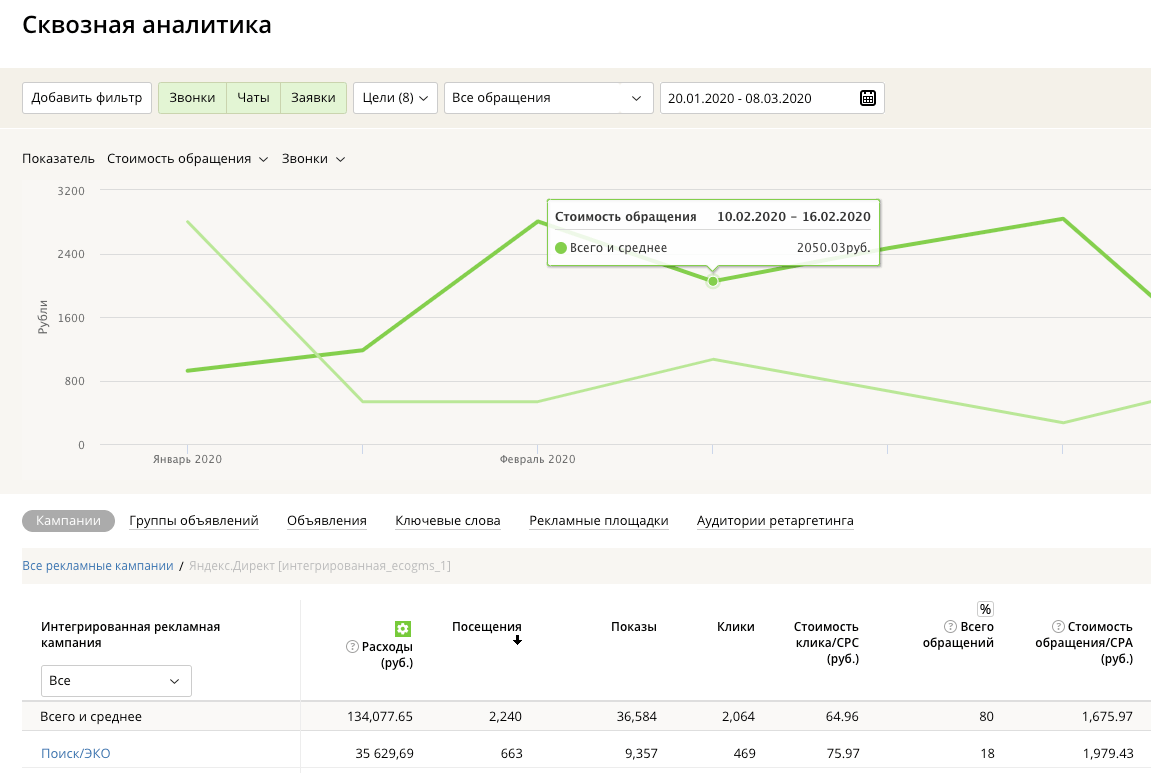Click the green gear settings icon above Расходы

(403, 629)
